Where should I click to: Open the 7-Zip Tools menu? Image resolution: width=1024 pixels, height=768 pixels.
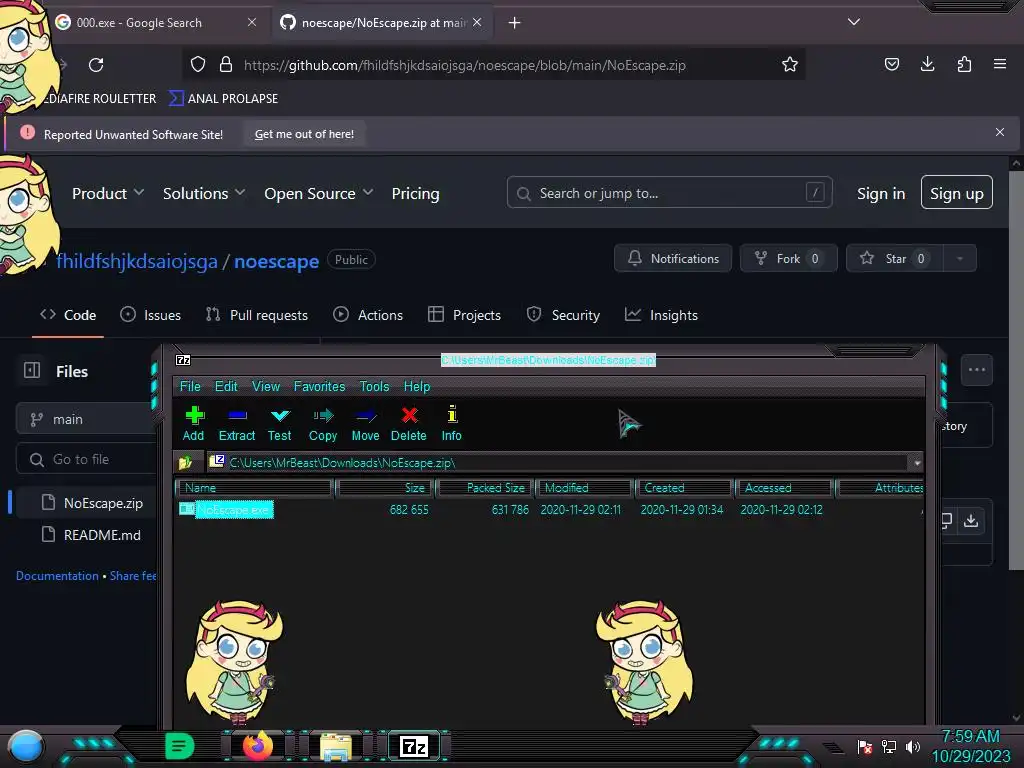coord(374,386)
